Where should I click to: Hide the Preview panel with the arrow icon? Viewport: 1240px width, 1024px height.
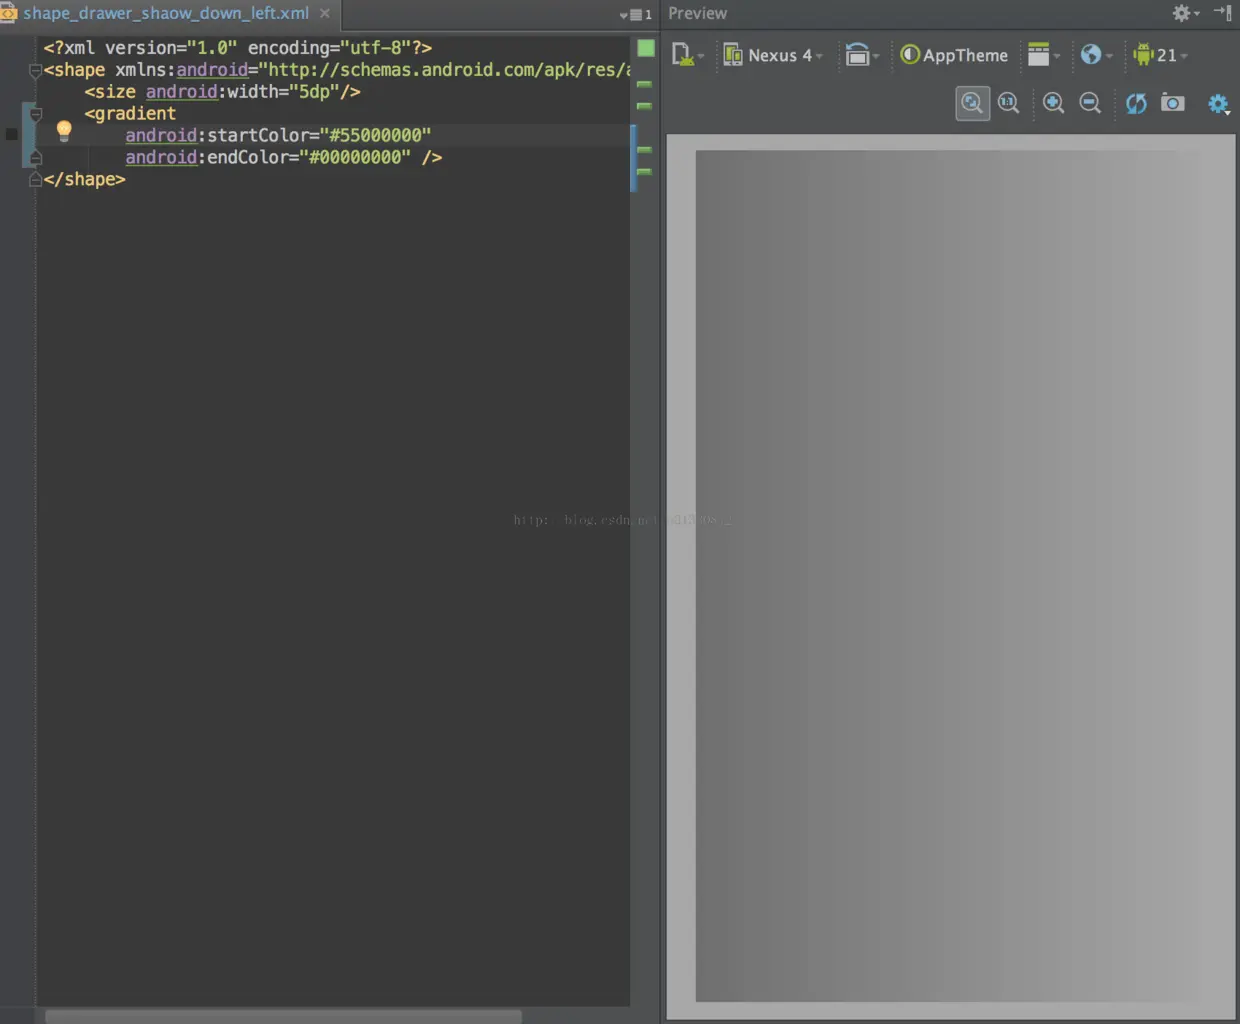pos(1223,13)
